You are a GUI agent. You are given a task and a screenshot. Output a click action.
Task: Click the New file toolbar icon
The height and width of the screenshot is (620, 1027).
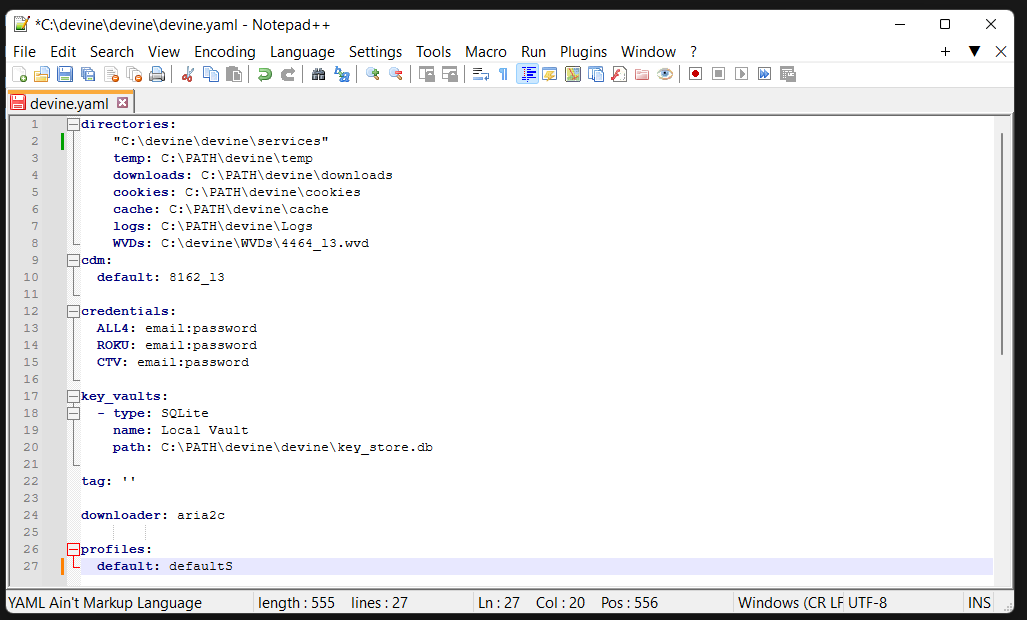[x=20, y=74]
